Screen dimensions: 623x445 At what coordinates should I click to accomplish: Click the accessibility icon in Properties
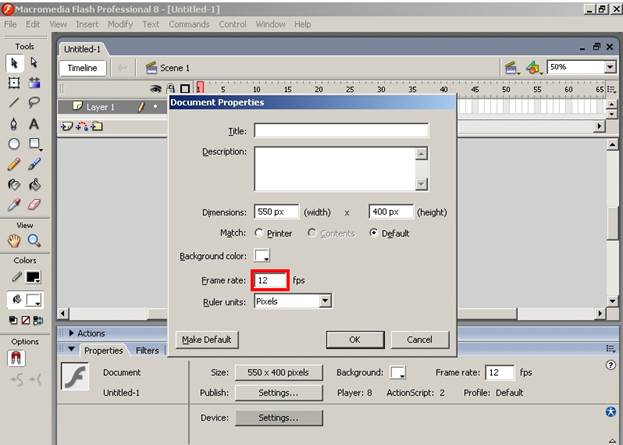[611, 412]
